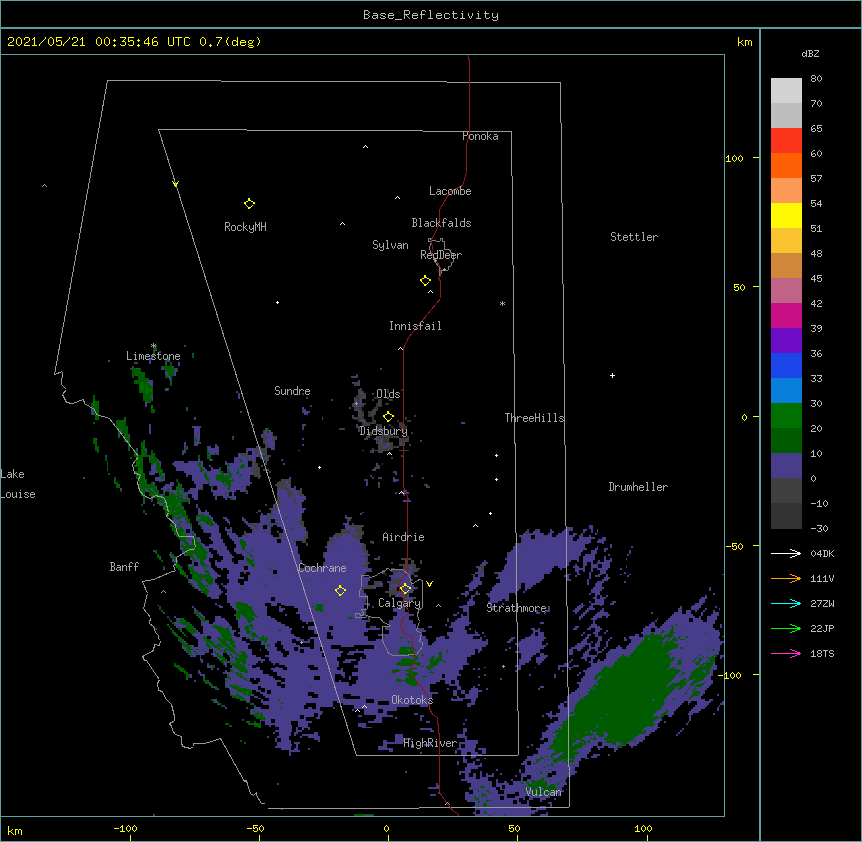
Task: Click the Cochrane label
Action: pos(323,568)
